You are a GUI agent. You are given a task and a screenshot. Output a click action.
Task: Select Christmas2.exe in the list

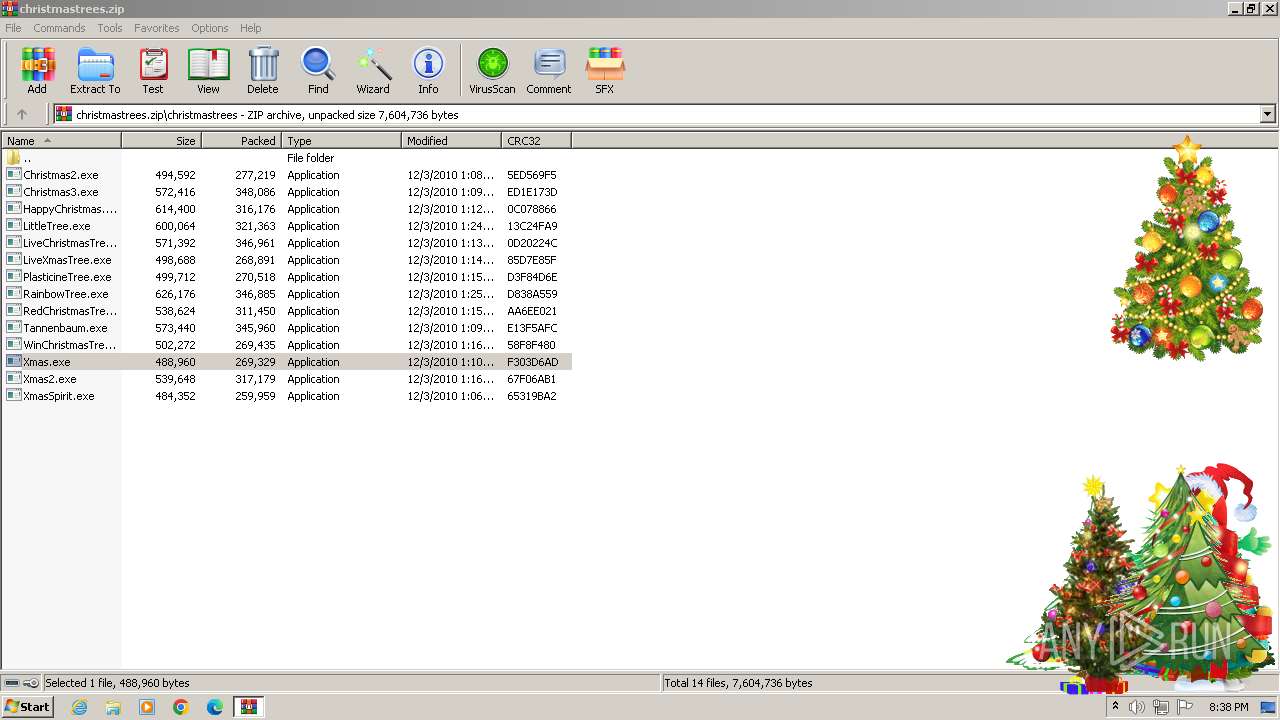[x=286, y=175]
